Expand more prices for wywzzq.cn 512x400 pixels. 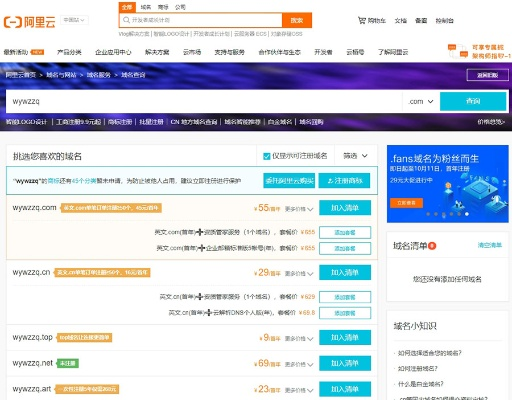(x=299, y=274)
